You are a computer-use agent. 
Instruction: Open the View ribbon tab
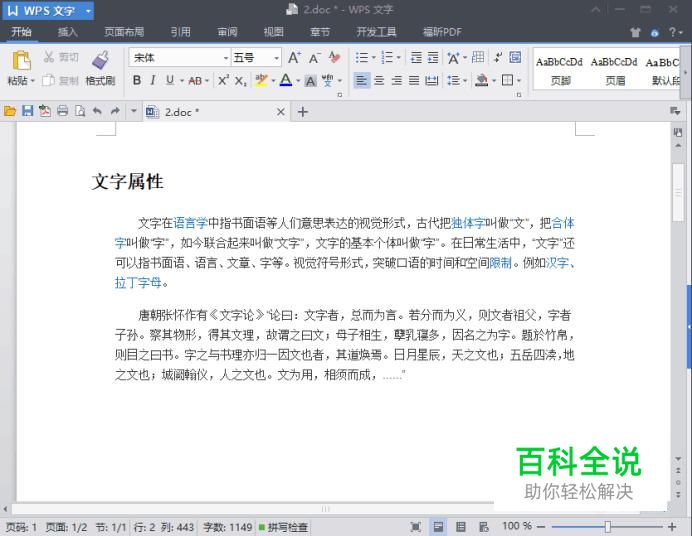click(274, 32)
